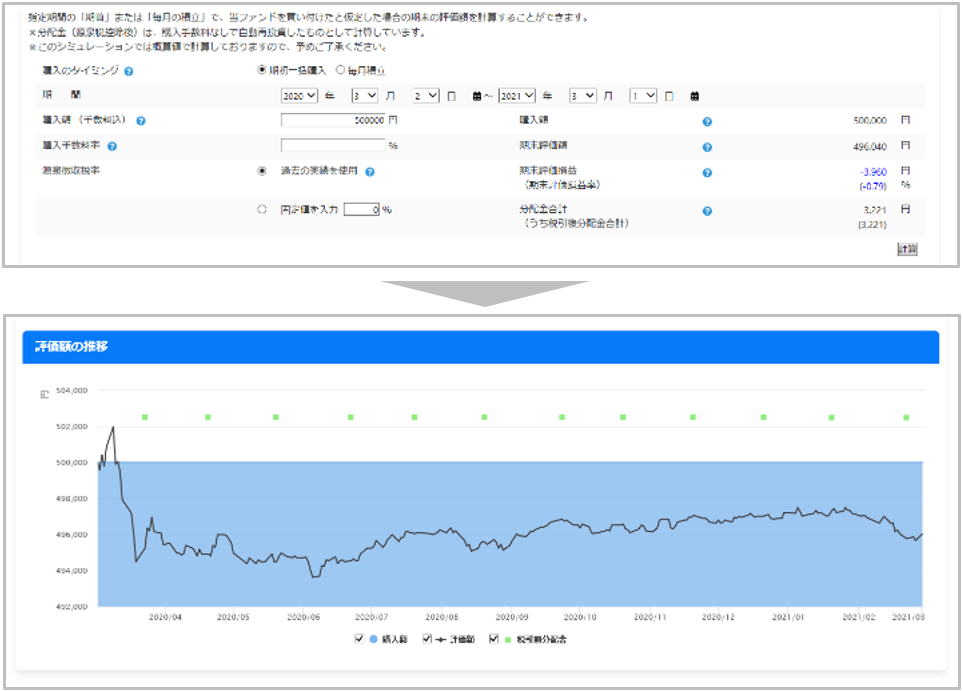Viewport: 963px width, 691px height.
Task: Click the 評価額の推移 chart header
Action: click(x=480, y=347)
